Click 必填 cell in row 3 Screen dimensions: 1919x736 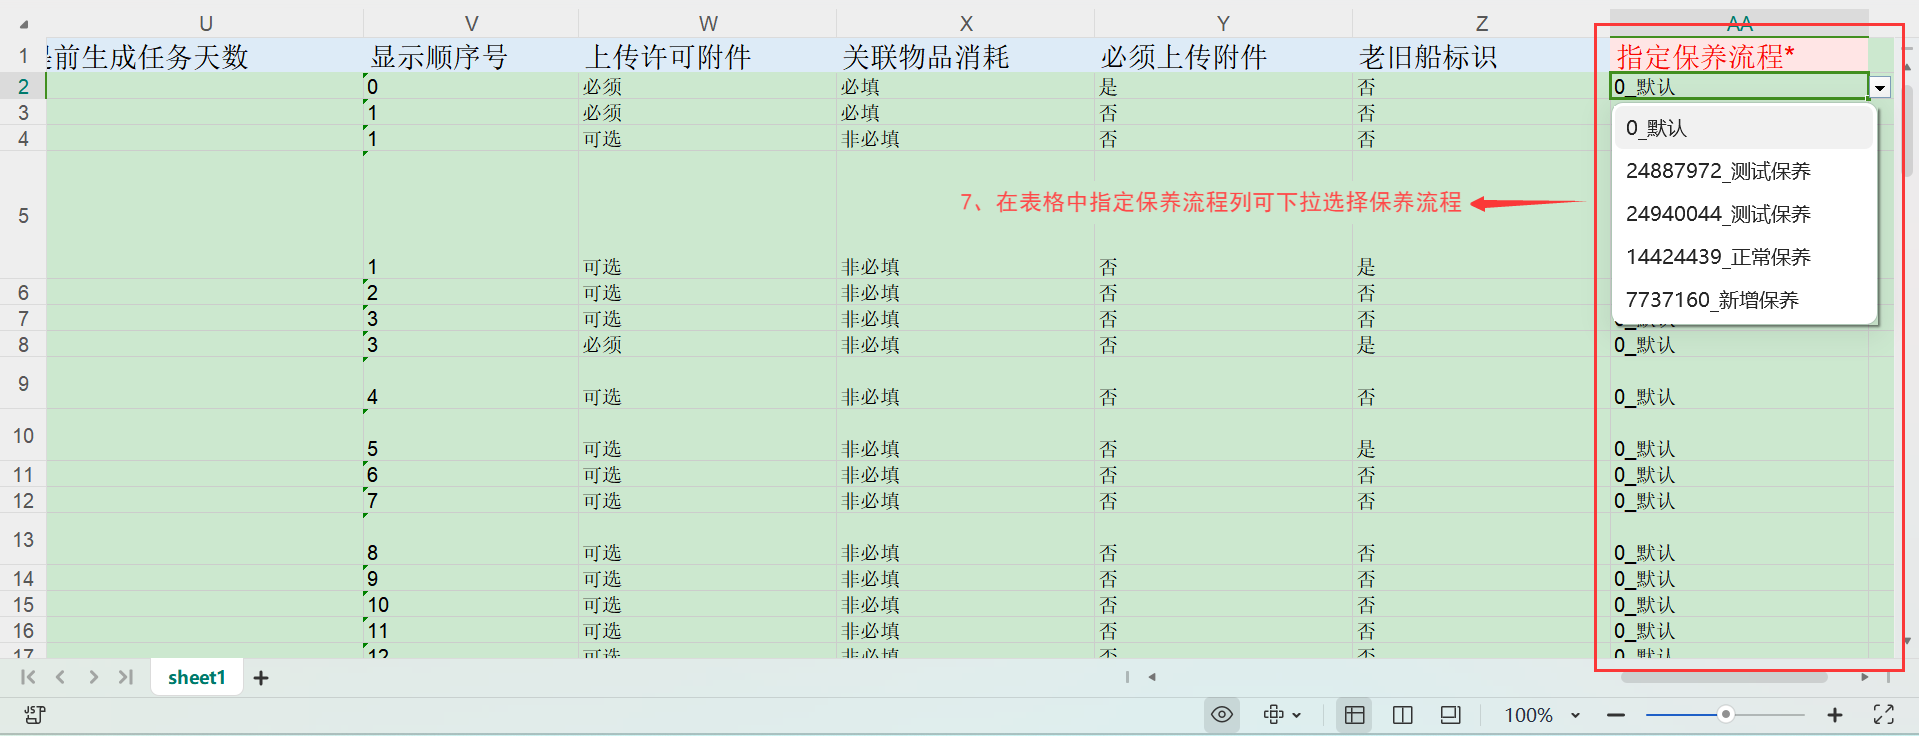coord(965,112)
